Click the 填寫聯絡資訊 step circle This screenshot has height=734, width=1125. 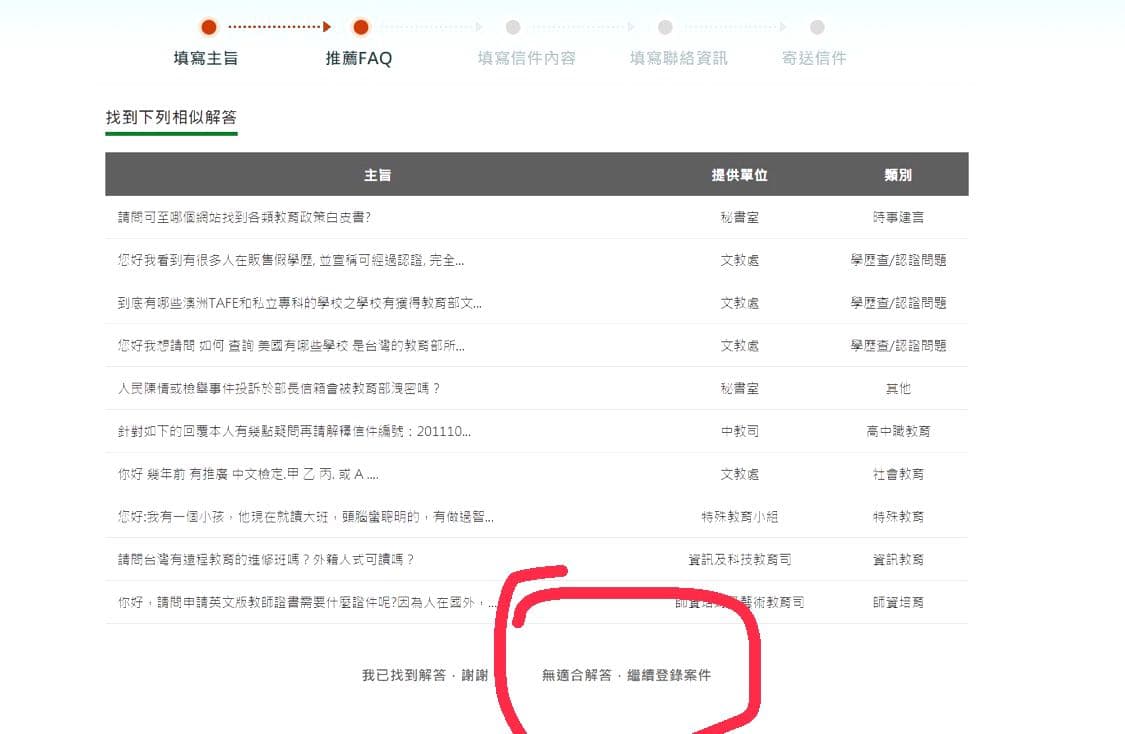(665, 27)
